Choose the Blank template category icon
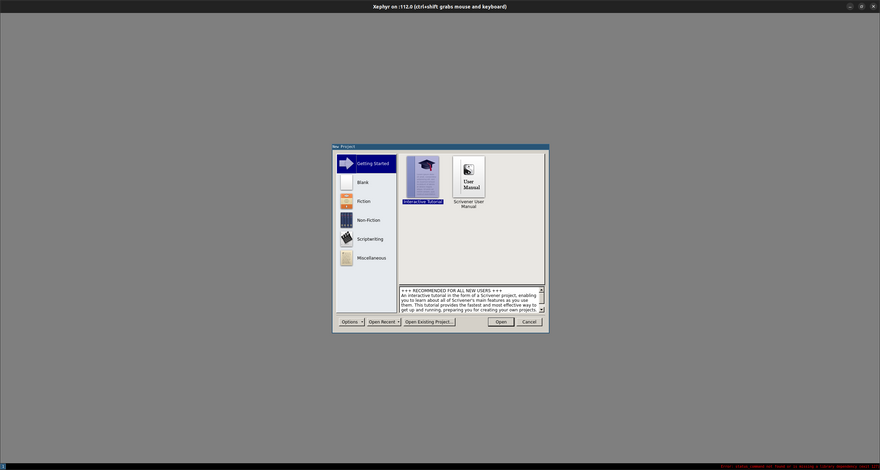The image size is (880, 470). pyautogui.click(x=346, y=182)
